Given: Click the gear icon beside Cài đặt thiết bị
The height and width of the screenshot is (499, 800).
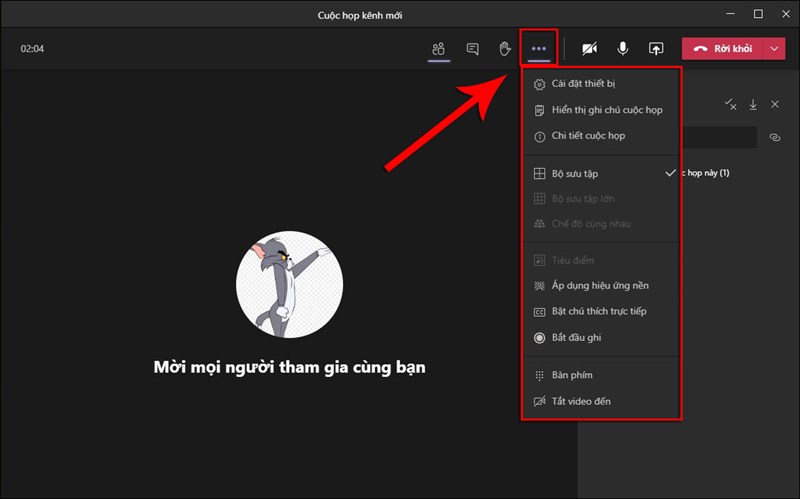Looking at the screenshot, I should [539, 84].
